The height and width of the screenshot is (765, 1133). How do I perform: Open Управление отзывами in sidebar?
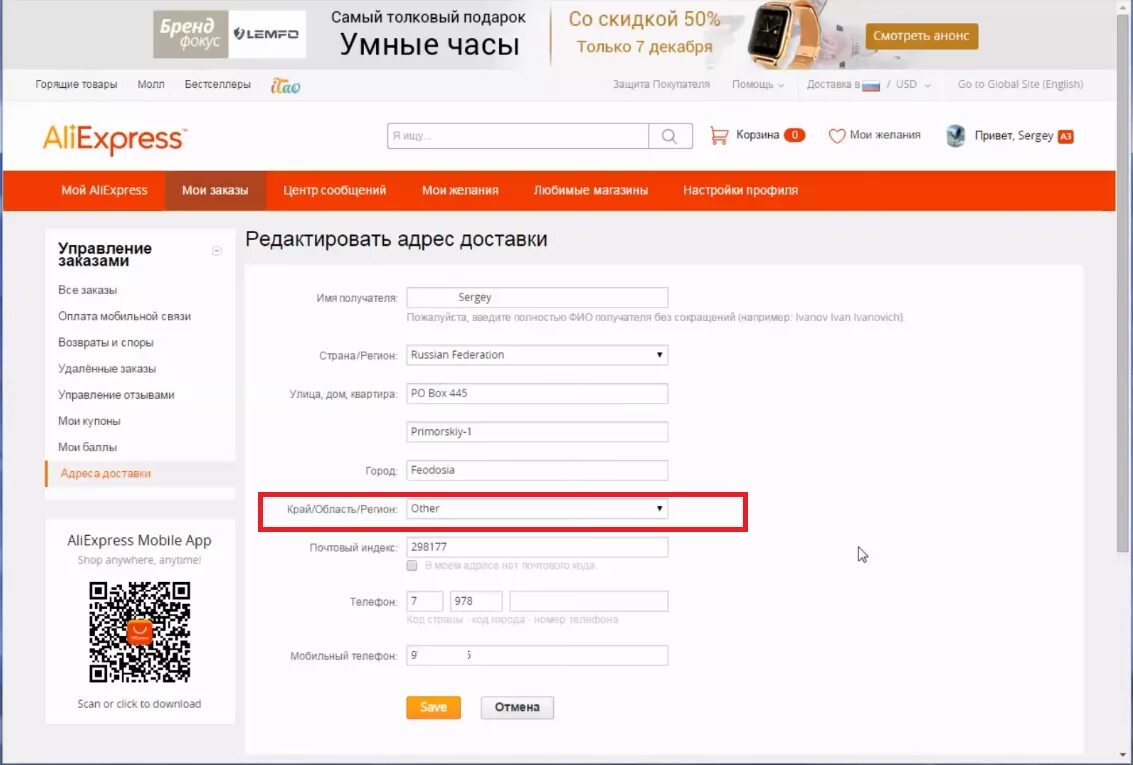tap(116, 394)
